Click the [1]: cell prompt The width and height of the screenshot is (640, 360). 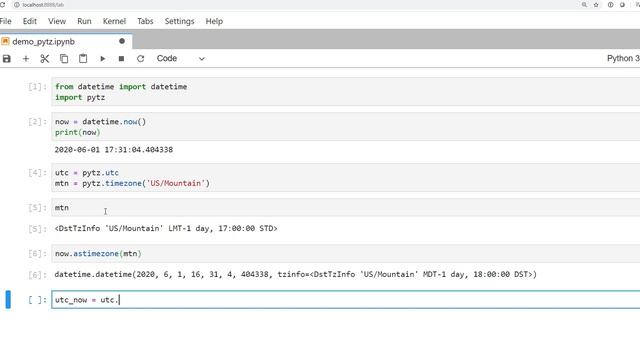point(37,87)
